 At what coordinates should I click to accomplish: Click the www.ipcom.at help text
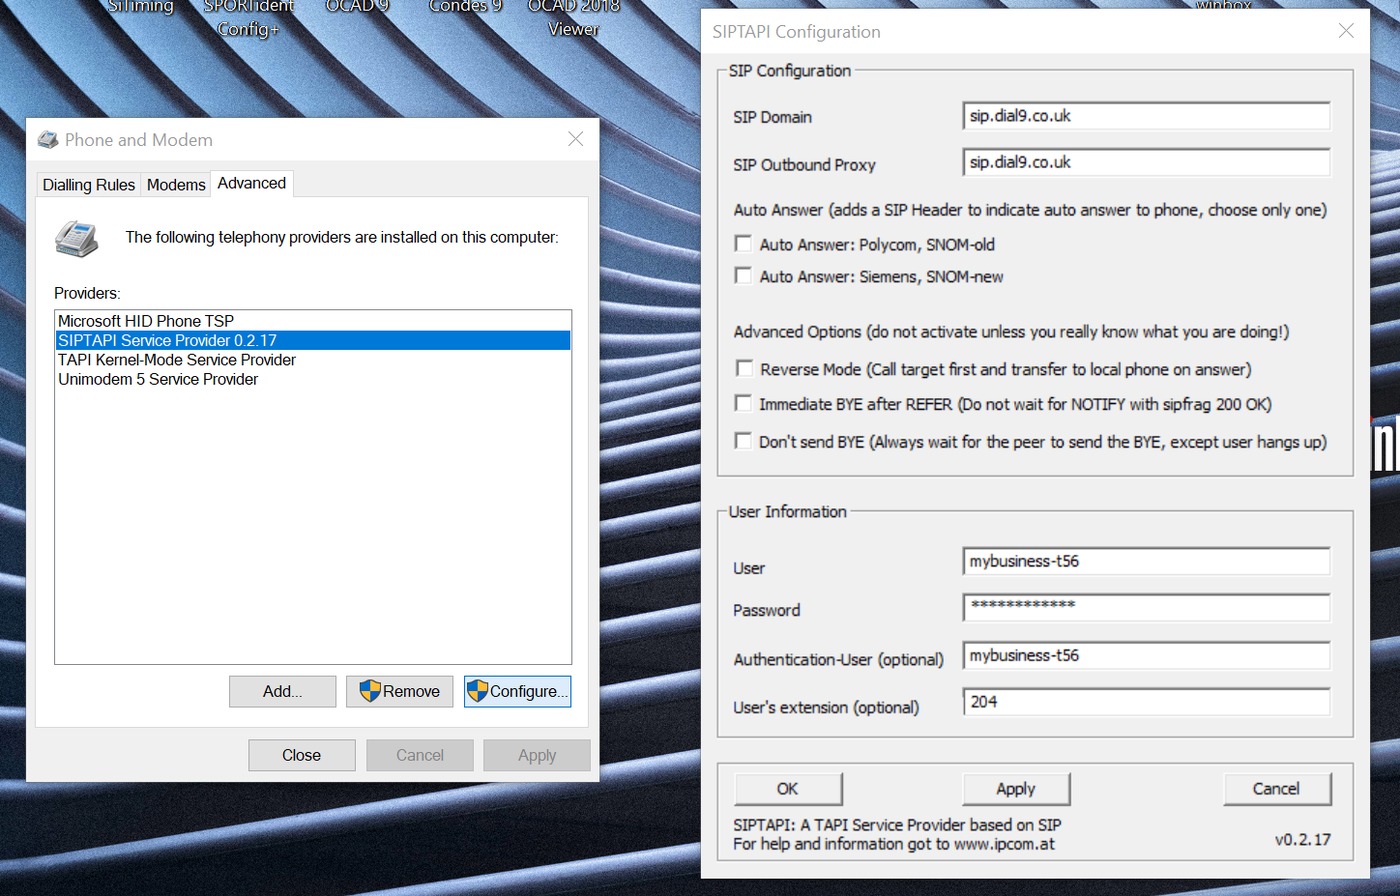click(x=1004, y=843)
